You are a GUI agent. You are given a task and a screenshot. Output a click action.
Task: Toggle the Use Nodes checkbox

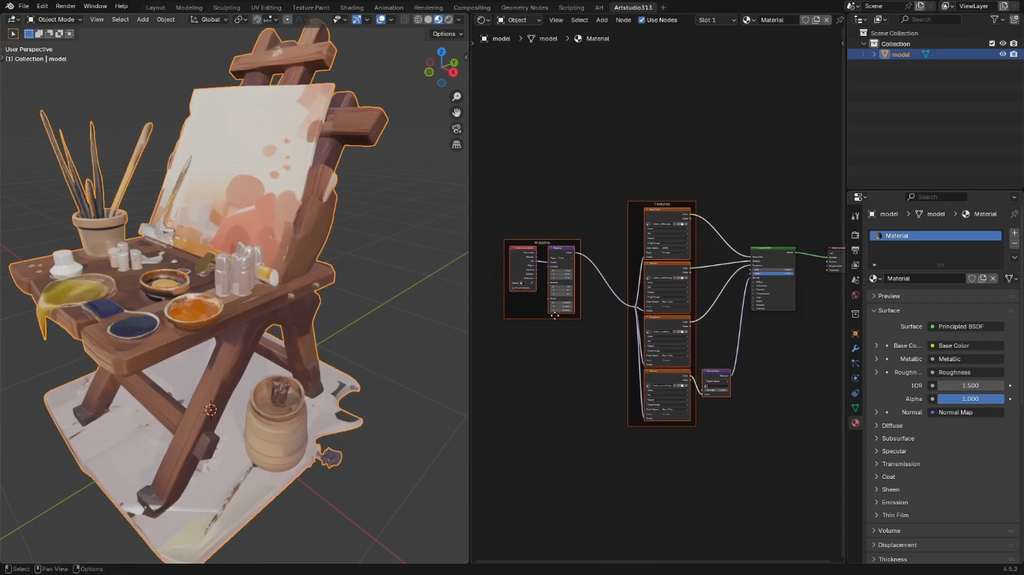pyautogui.click(x=641, y=20)
